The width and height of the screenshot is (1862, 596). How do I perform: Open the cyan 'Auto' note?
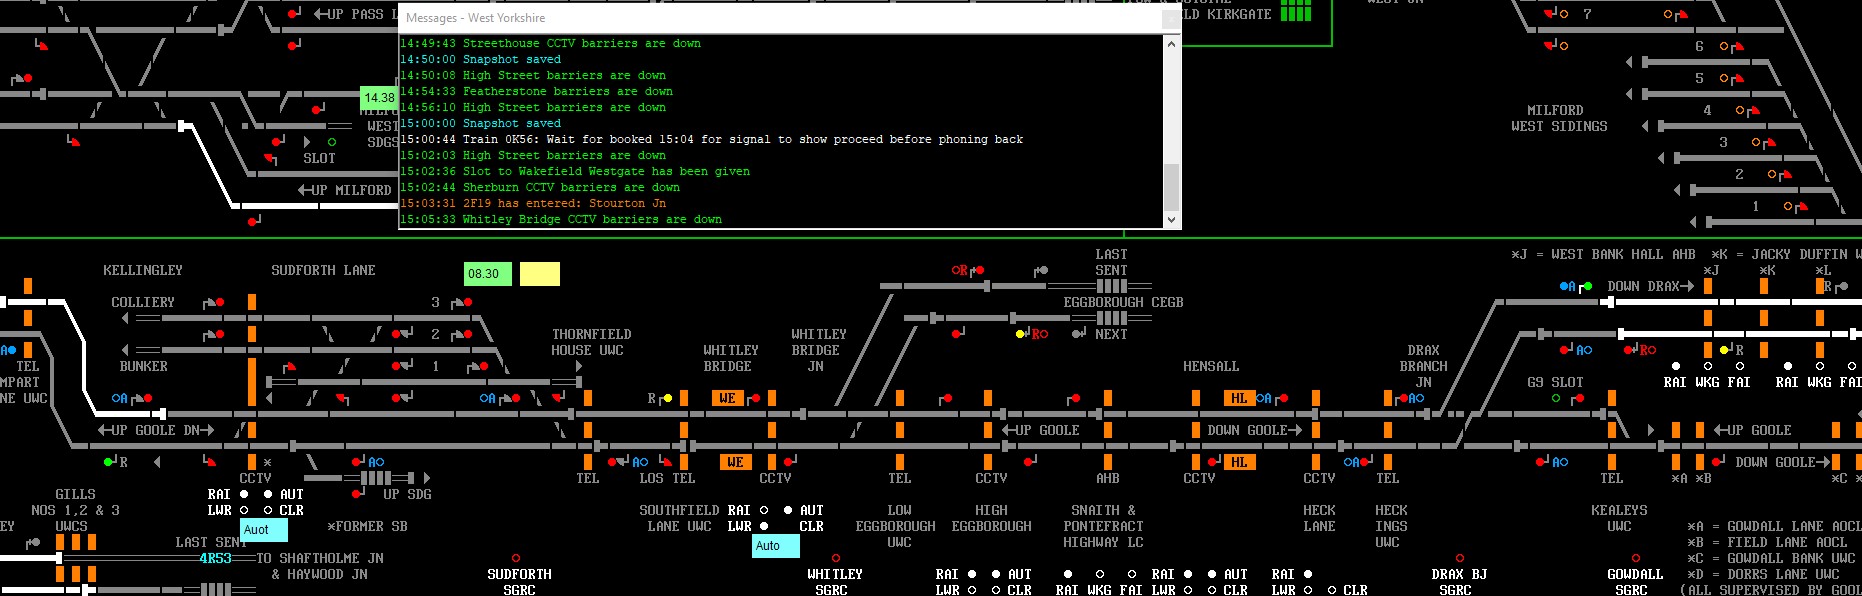click(x=776, y=546)
